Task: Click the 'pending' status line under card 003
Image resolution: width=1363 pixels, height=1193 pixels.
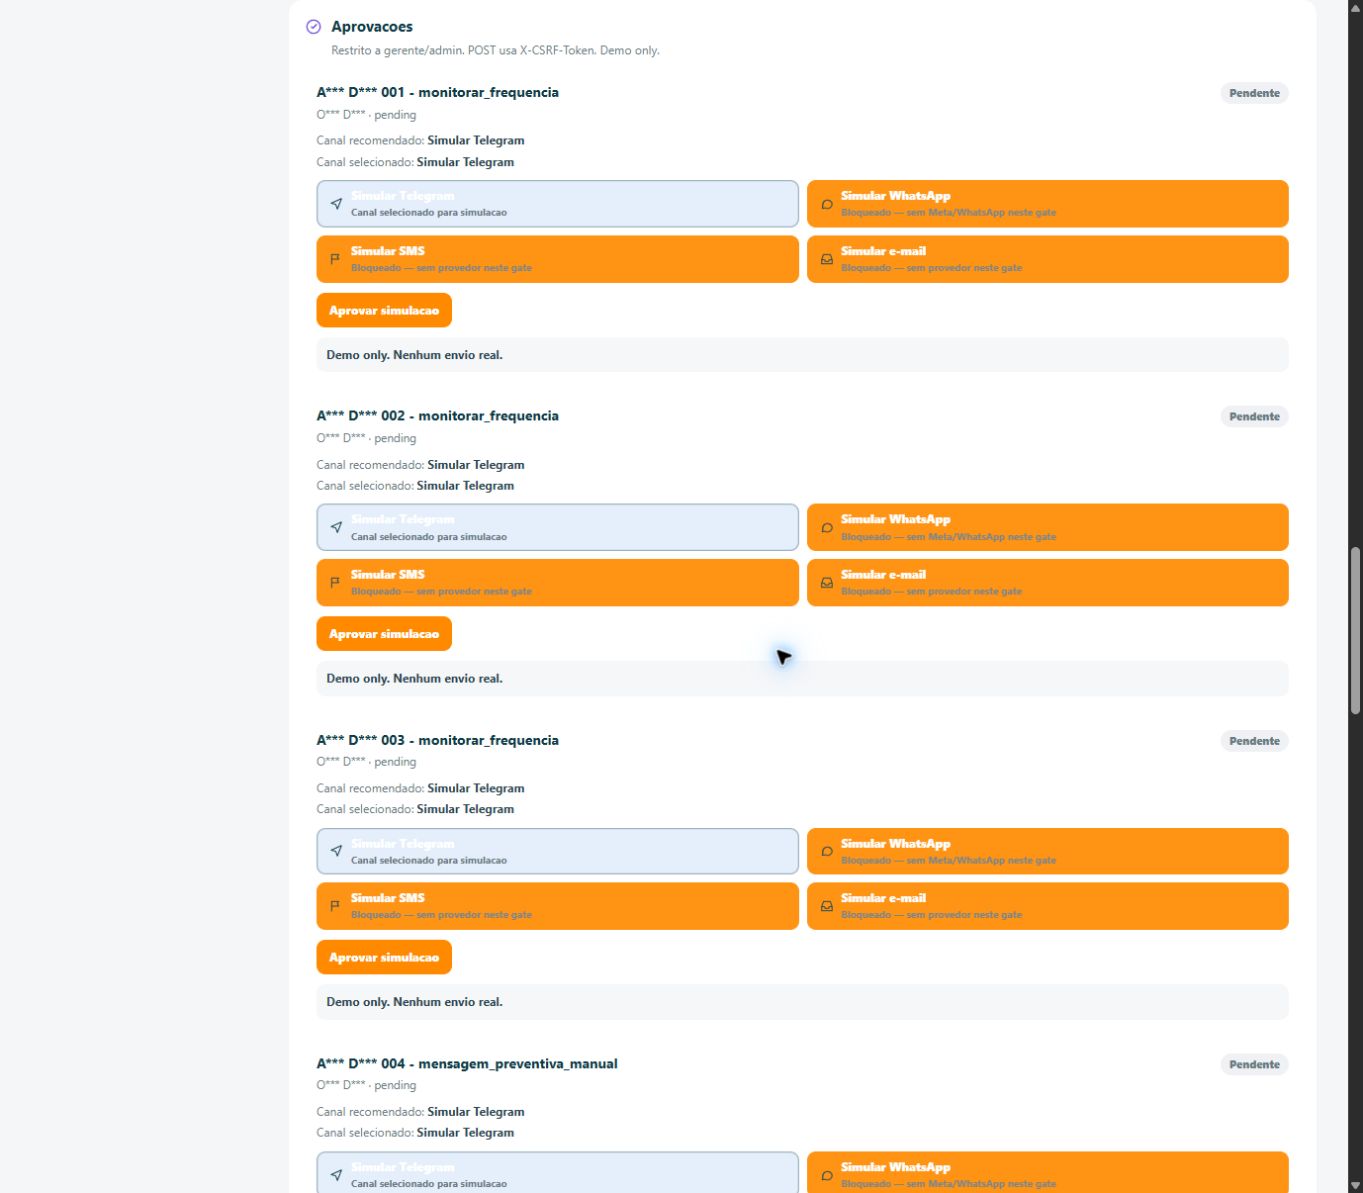Action: 366,762
